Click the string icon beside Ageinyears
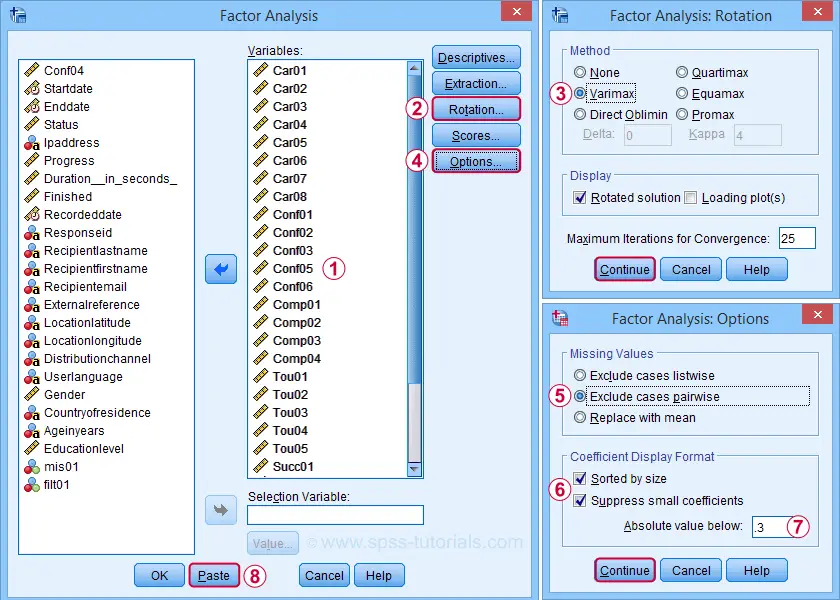The width and height of the screenshot is (840, 600). pyautogui.click(x=32, y=431)
